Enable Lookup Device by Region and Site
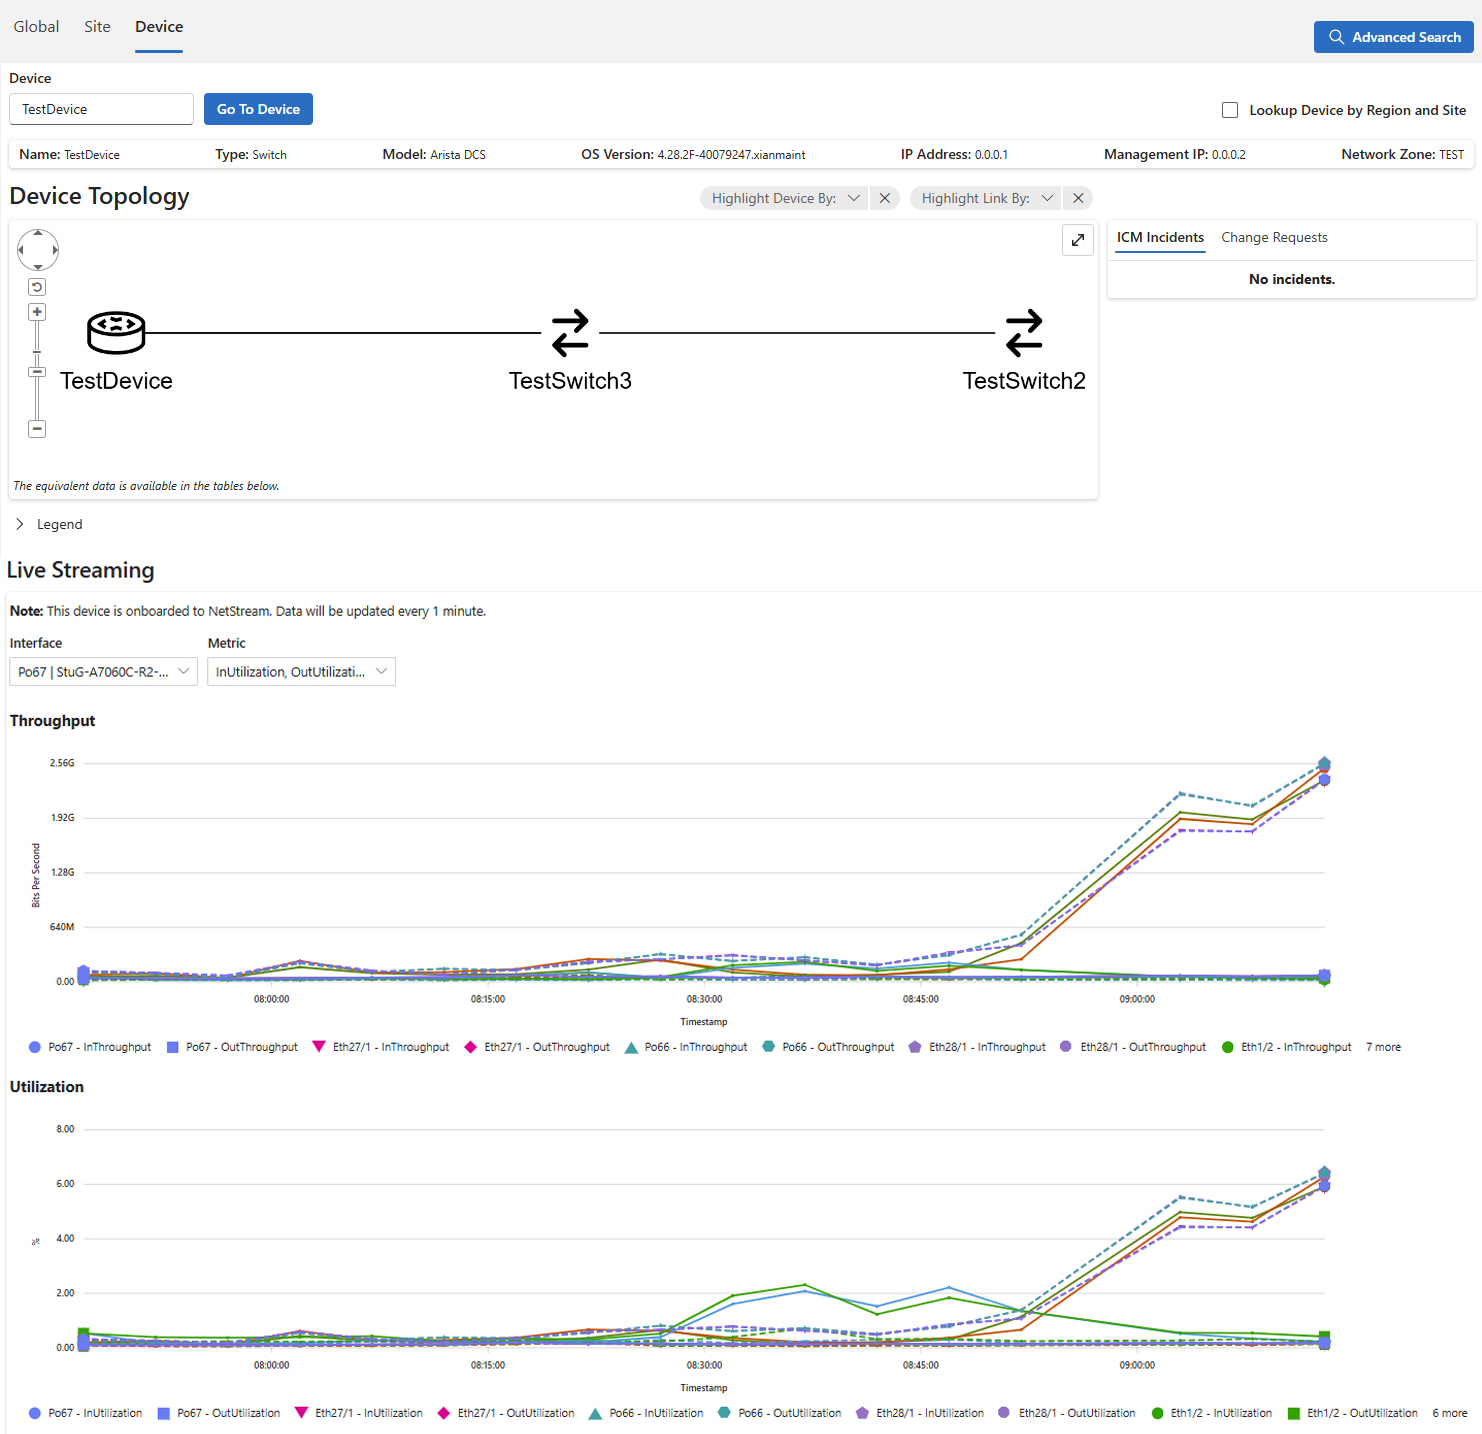 [x=1230, y=110]
